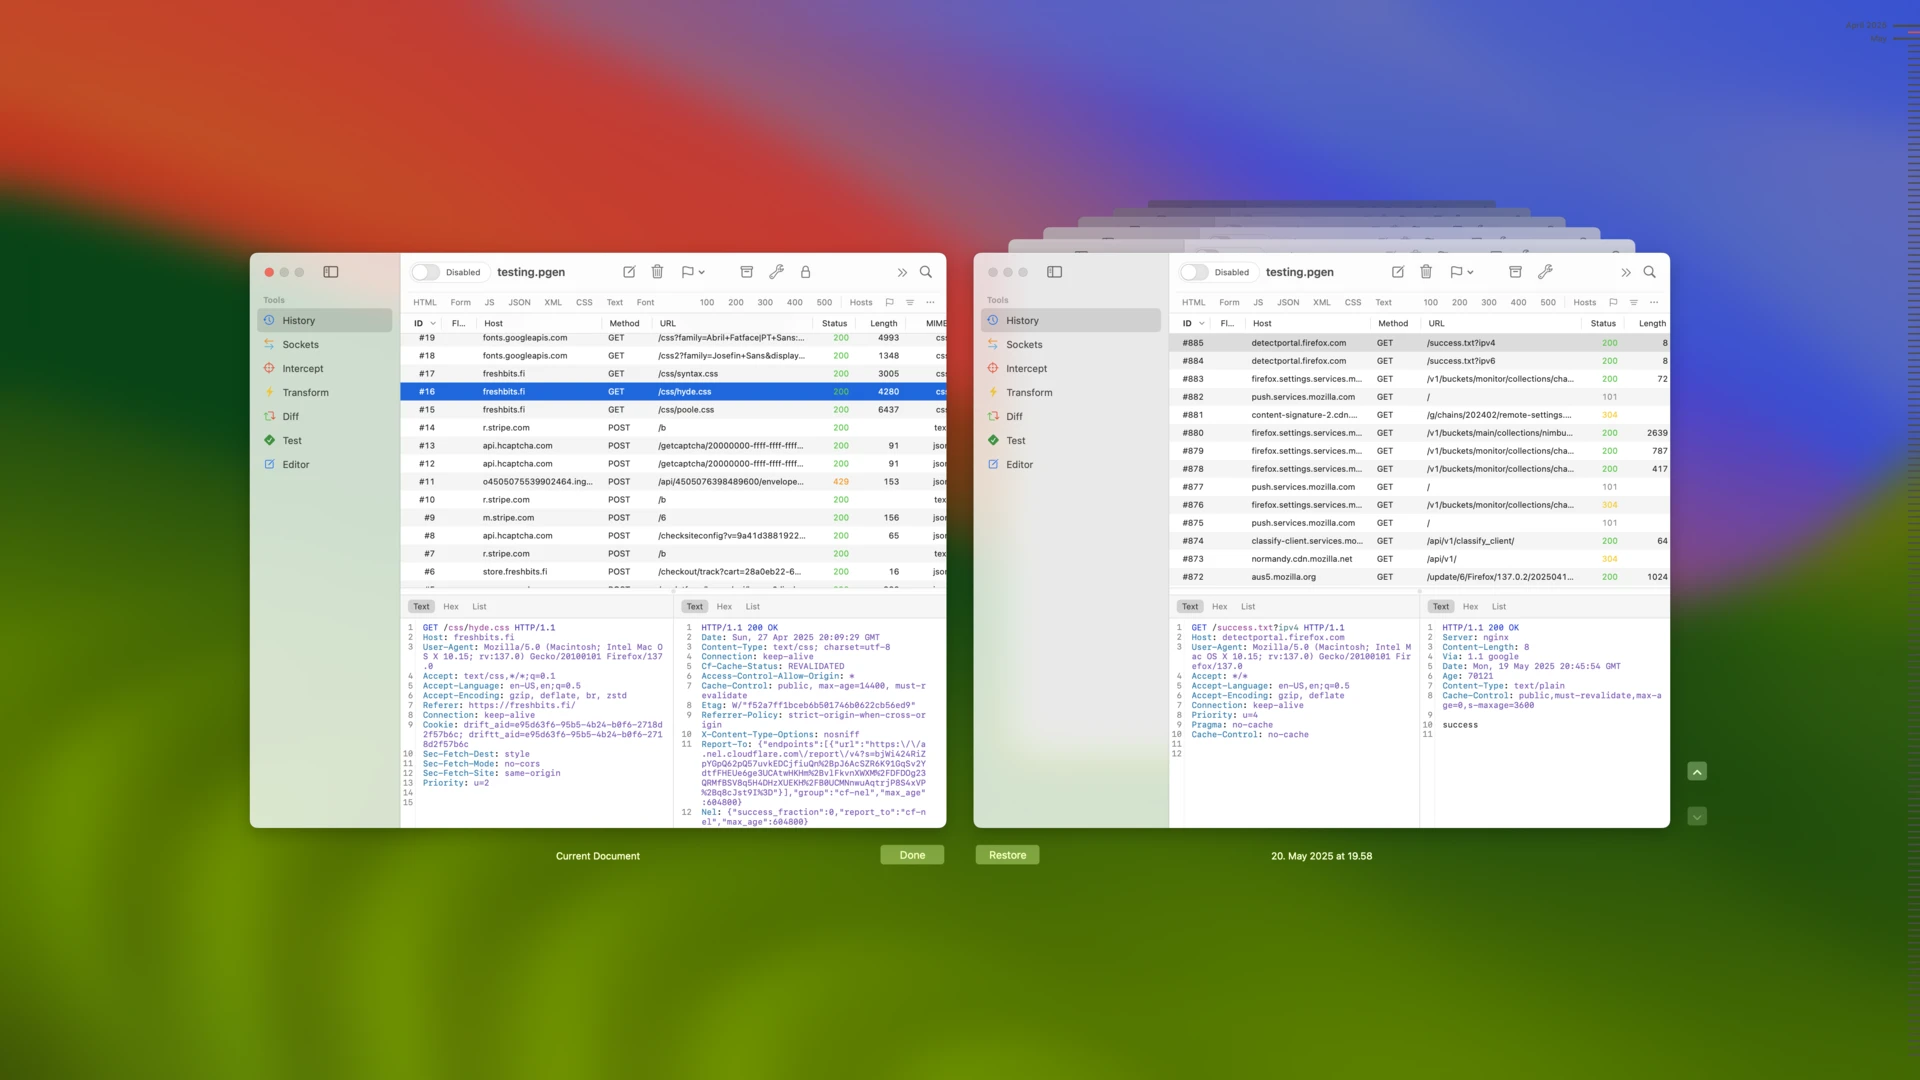This screenshot has height=1080, width=1920.
Task: Click the compose note icon in current document
Action: point(629,272)
